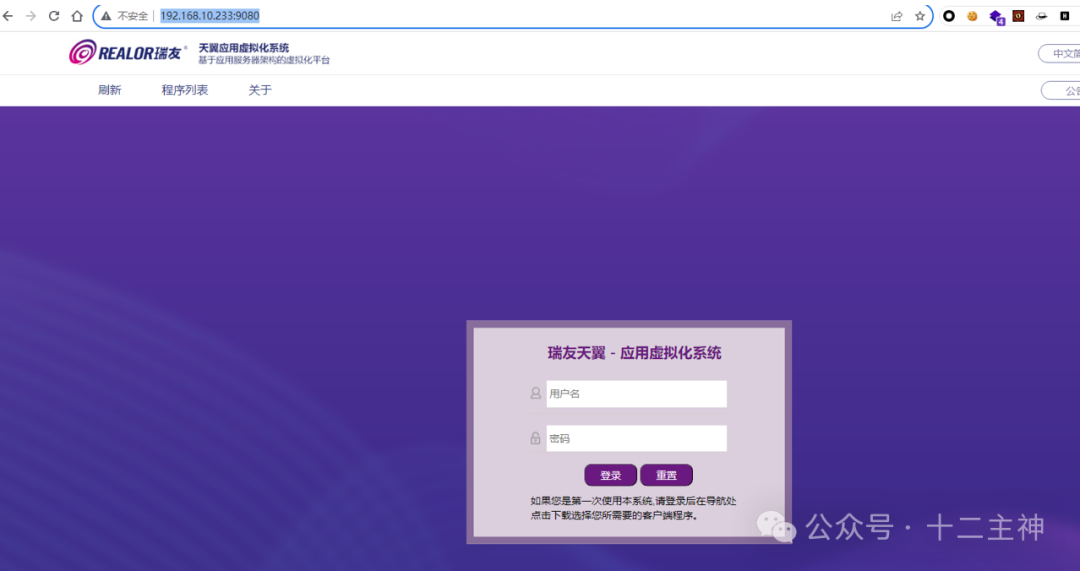Click the lock icon beside 密码 field
Screen dimensions: 1080x571
[535, 438]
